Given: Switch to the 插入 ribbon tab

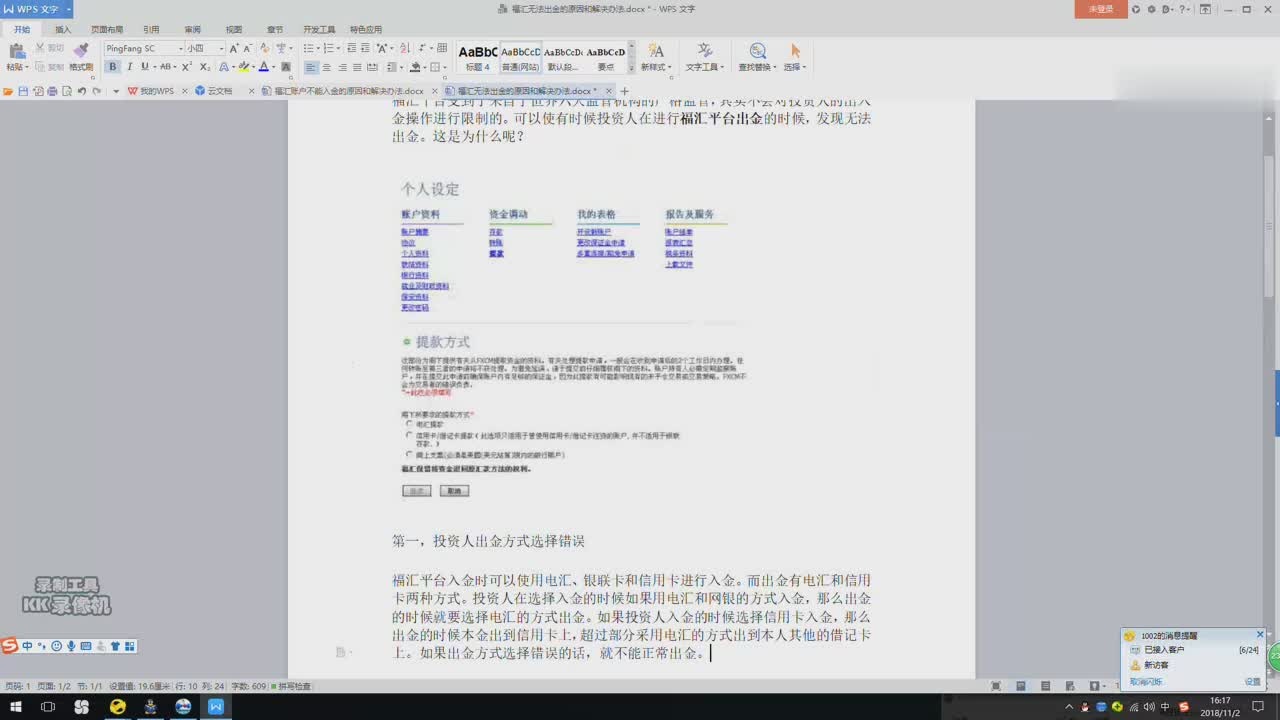Looking at the screenshot, I should pos(63,30).
